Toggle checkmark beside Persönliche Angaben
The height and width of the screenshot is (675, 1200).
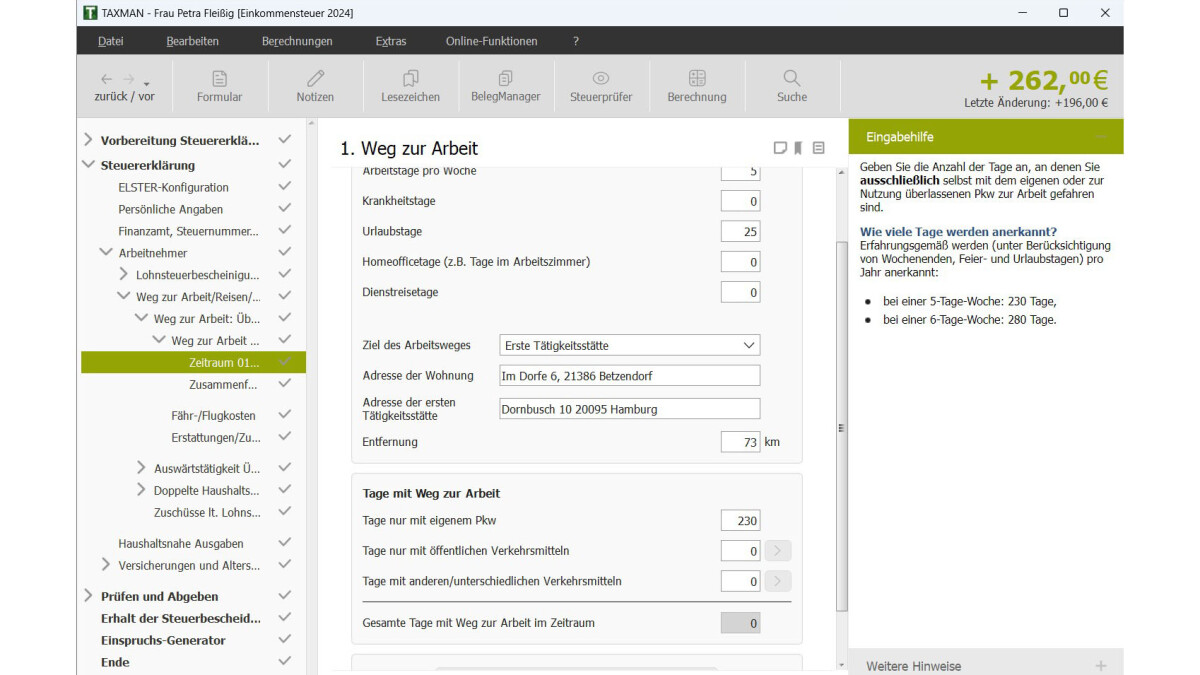(284, 209)
